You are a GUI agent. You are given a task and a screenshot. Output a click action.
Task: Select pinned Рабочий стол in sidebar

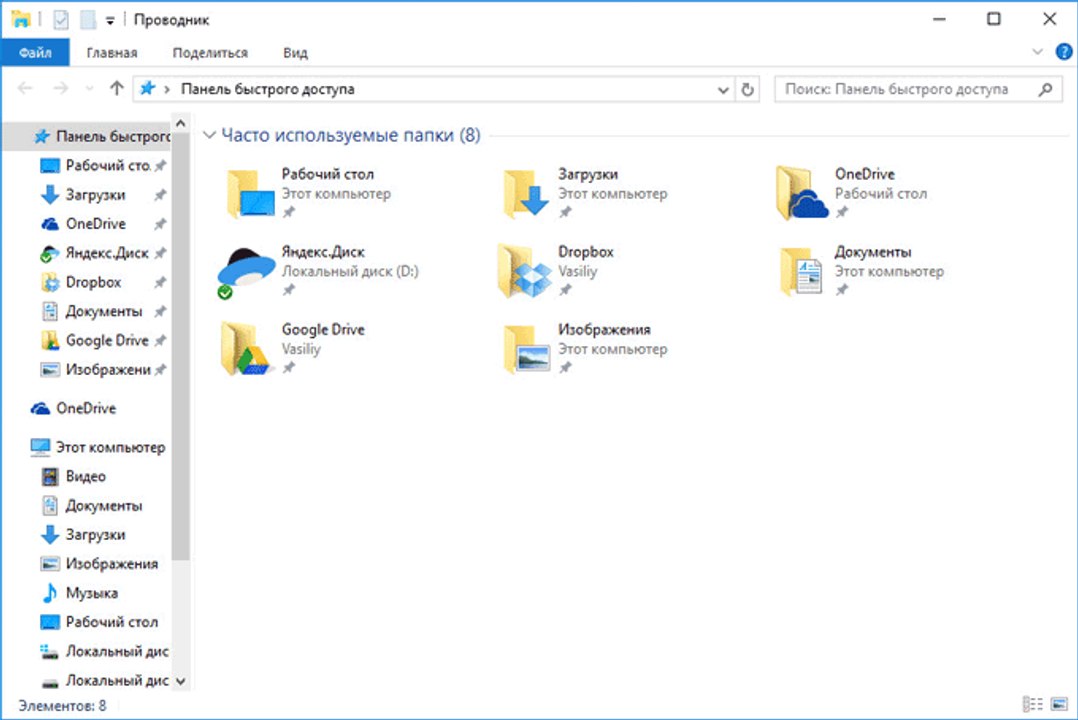click(x=101, y=165)
